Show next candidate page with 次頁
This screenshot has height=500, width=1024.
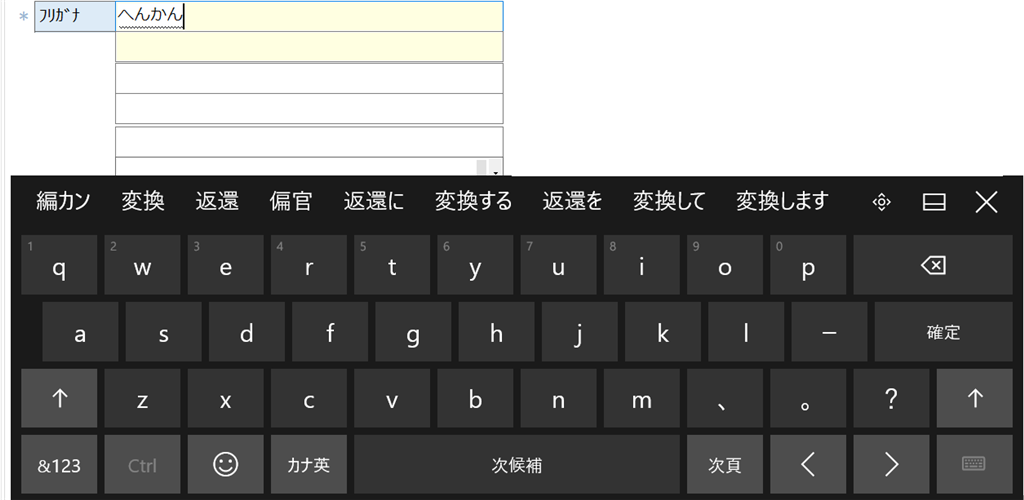(725, 465)
